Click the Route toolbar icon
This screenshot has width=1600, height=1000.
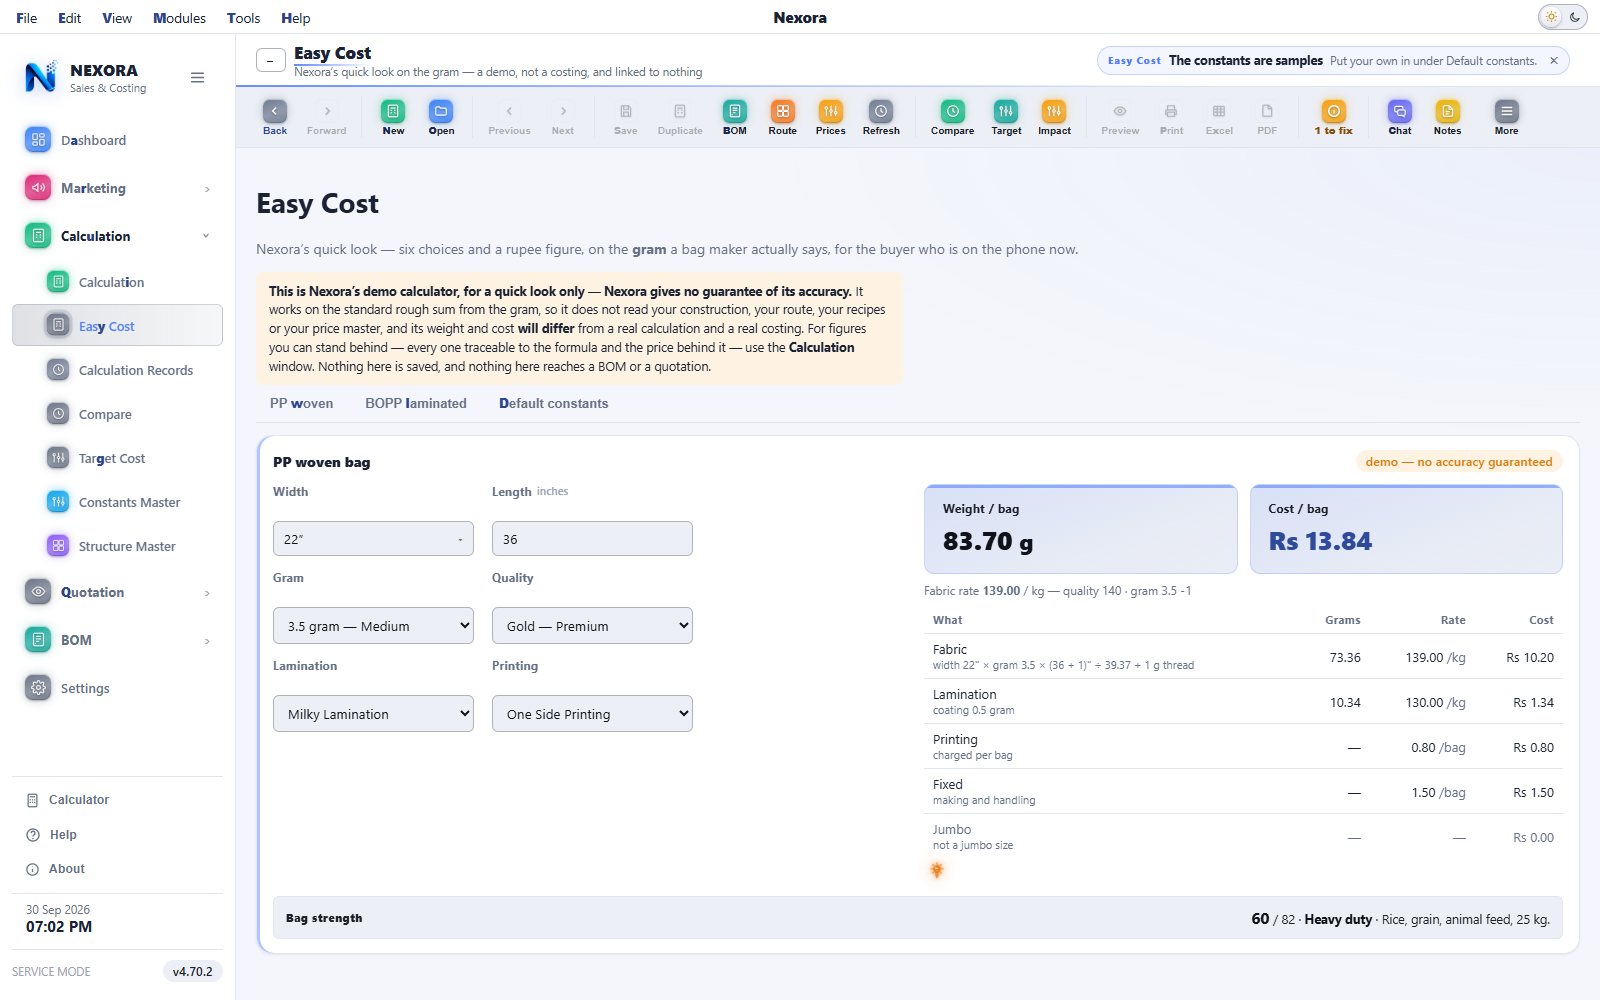783,117
